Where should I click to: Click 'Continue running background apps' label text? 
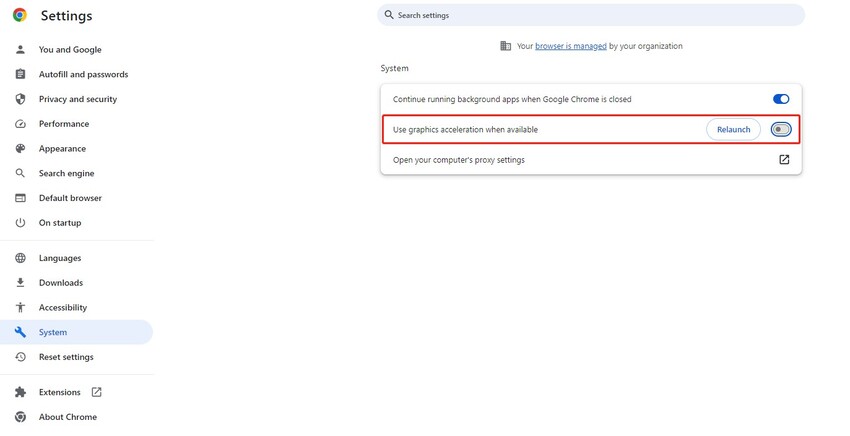512,99
